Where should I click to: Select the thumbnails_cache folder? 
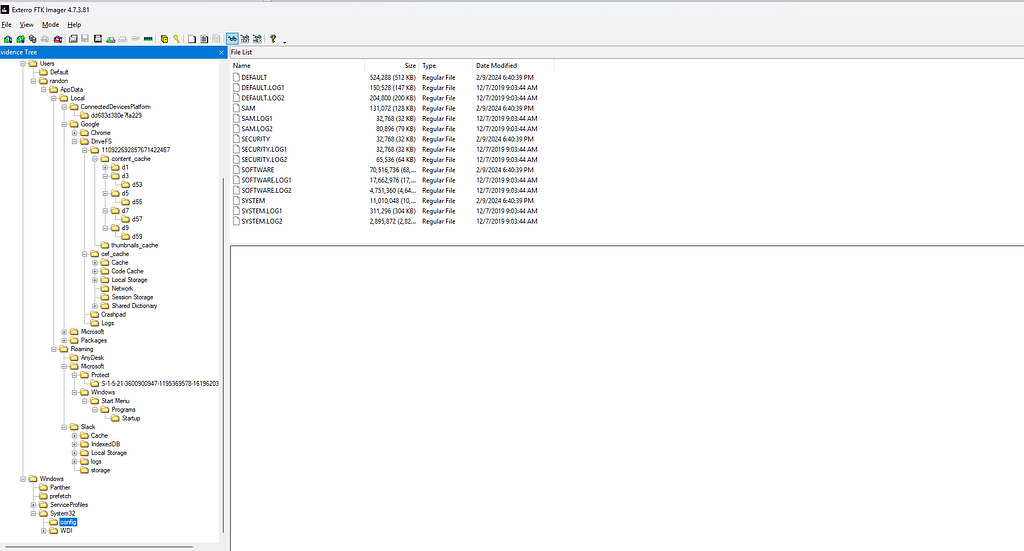135,245
